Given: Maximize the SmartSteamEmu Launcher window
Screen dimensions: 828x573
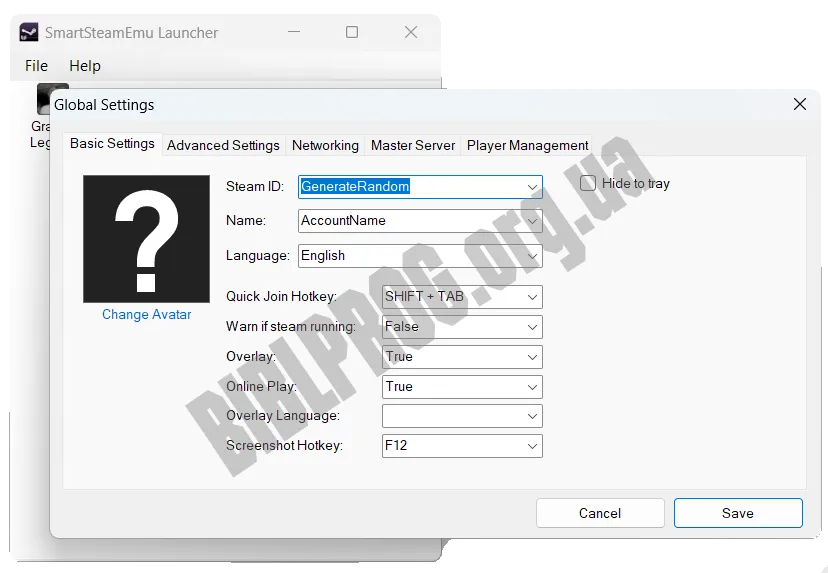Looking at the screenshot, I should point(352,32).
